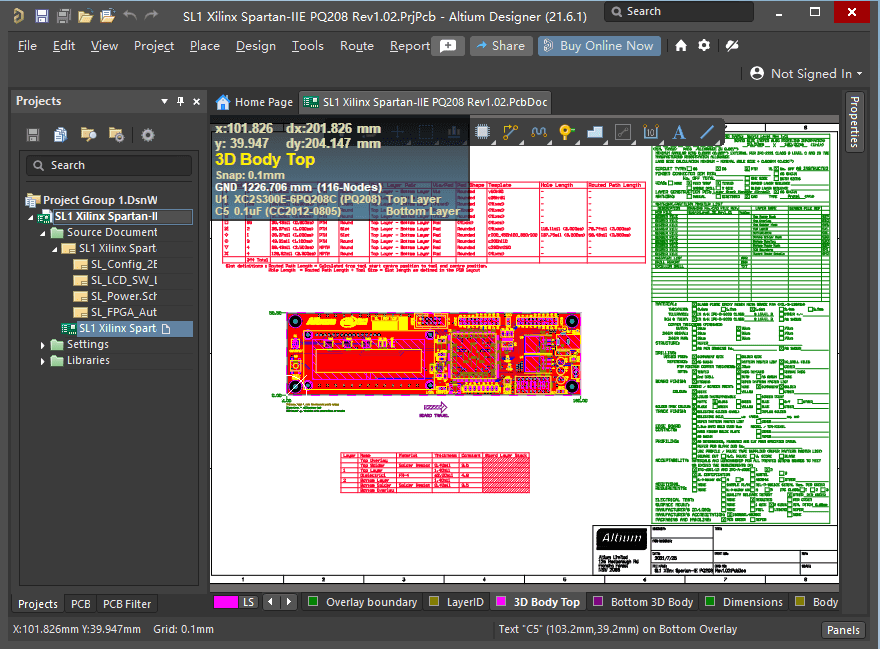Switch to the Home Page tab

[x=255, y=102]
